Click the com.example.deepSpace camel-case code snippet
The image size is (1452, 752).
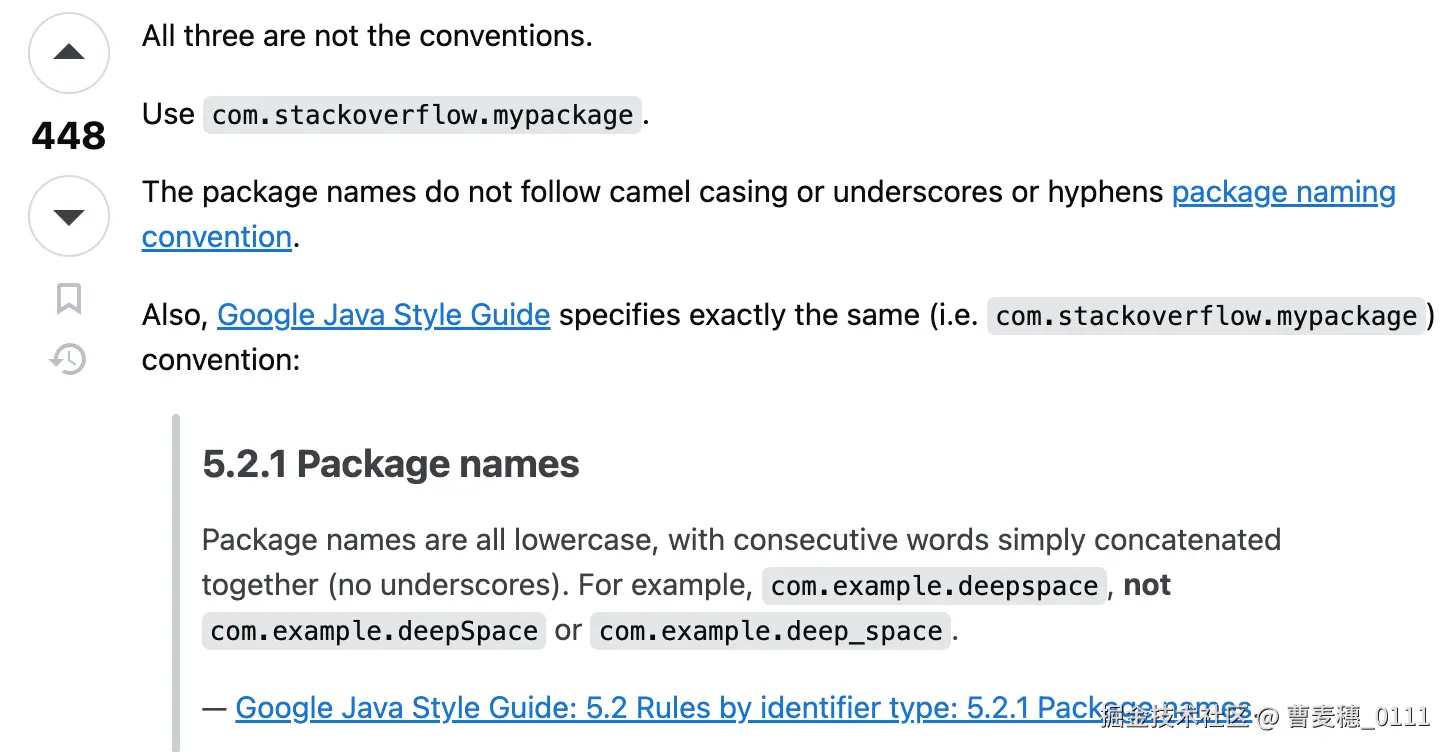(x=374, y=632)
